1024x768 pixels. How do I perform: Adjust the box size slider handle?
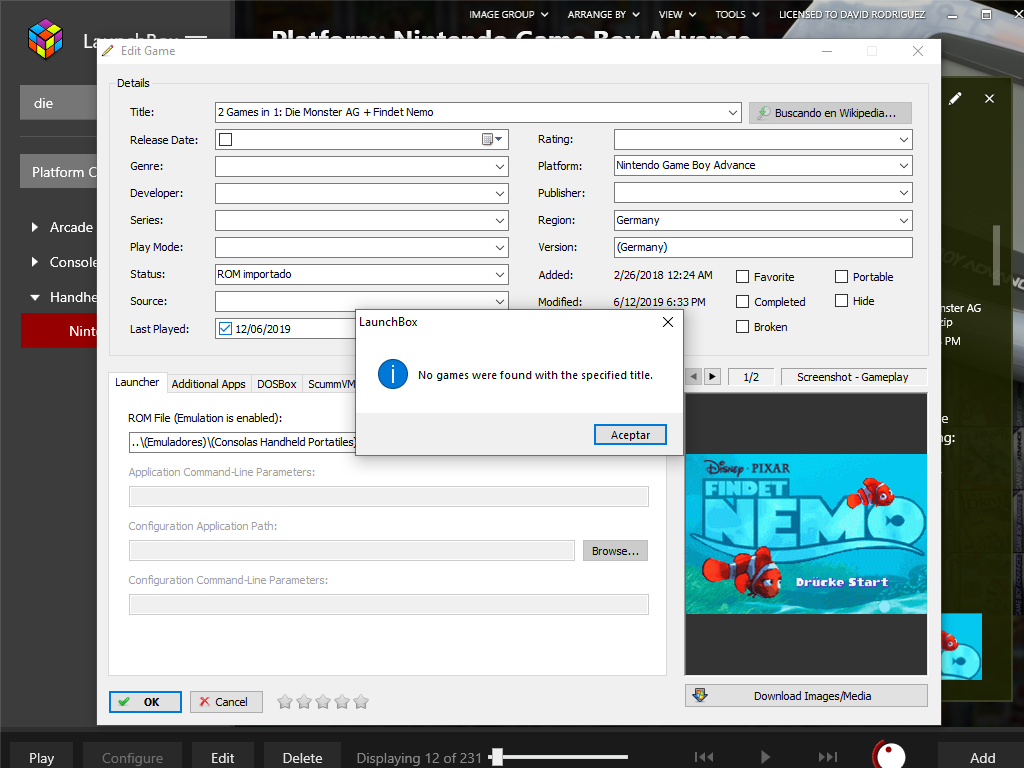(x=498, y=757)
